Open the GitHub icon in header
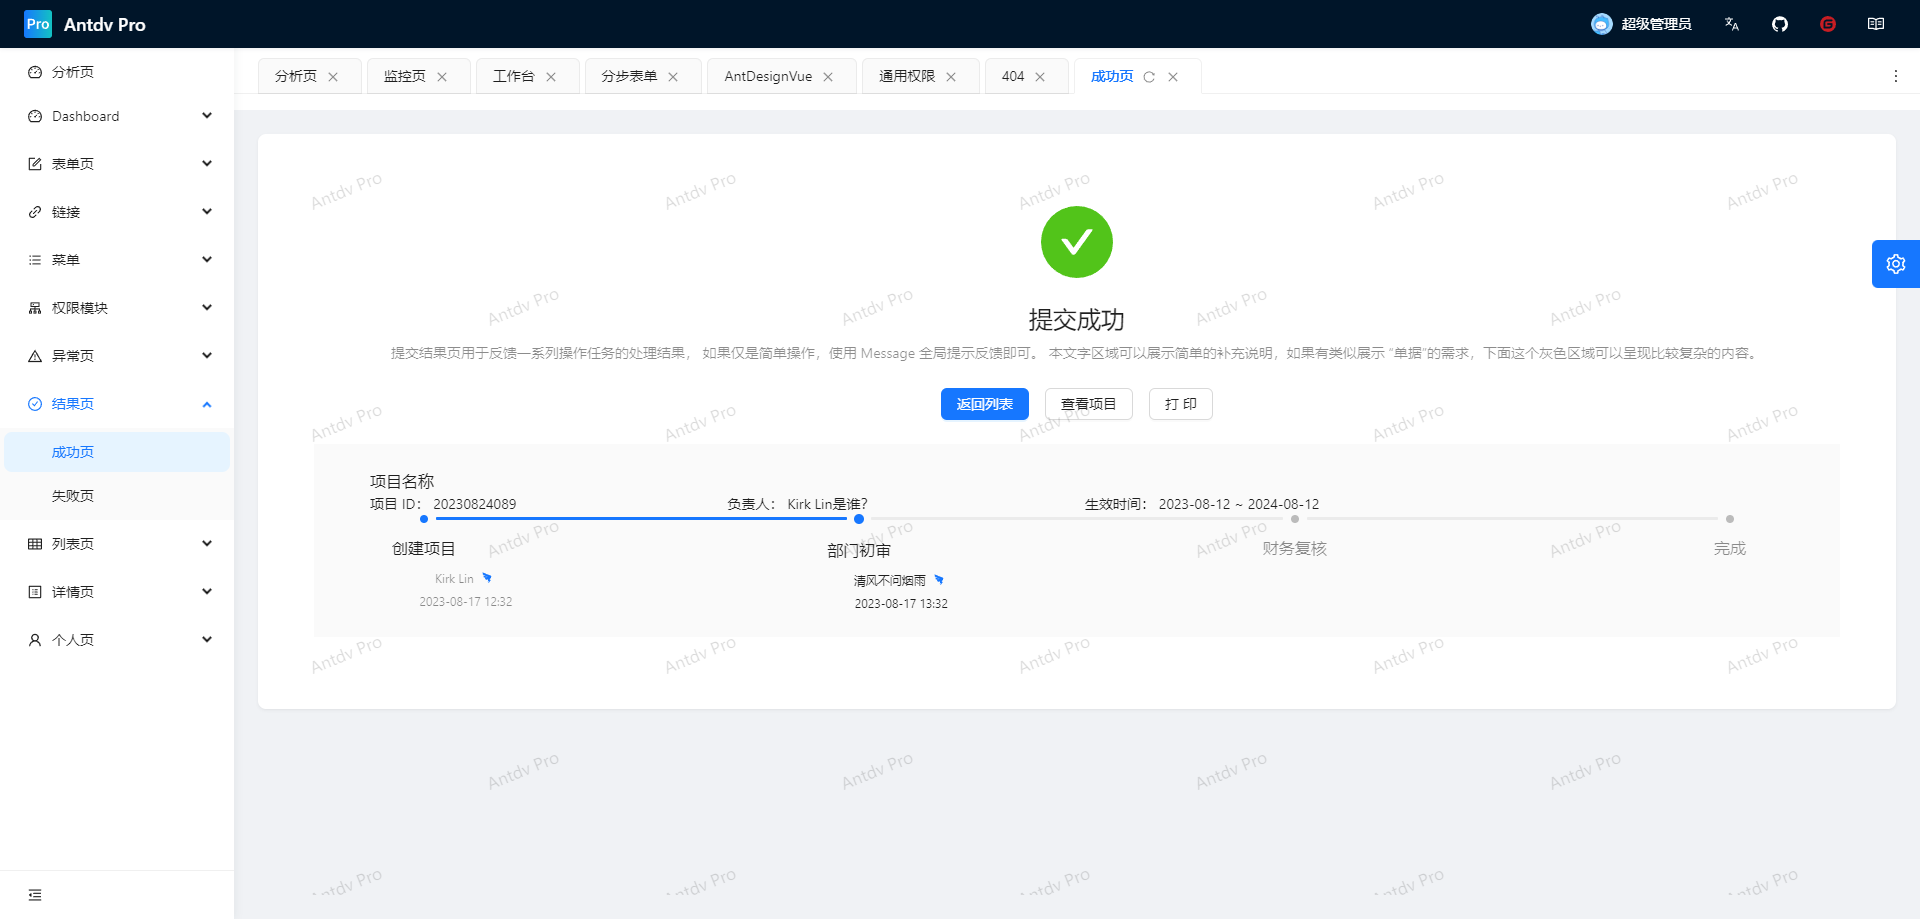The width and height of the screenshot is (1920, 919). point(1780,24)
